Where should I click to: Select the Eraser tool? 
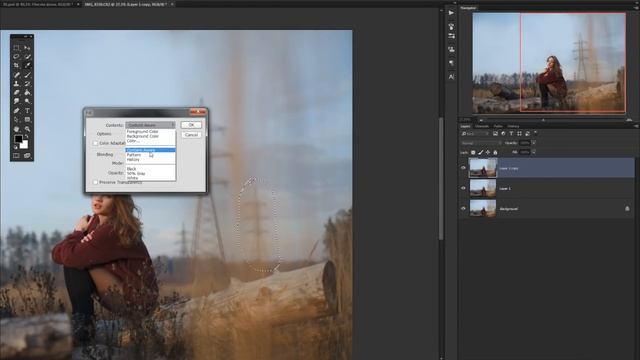(x=16, y=92)
